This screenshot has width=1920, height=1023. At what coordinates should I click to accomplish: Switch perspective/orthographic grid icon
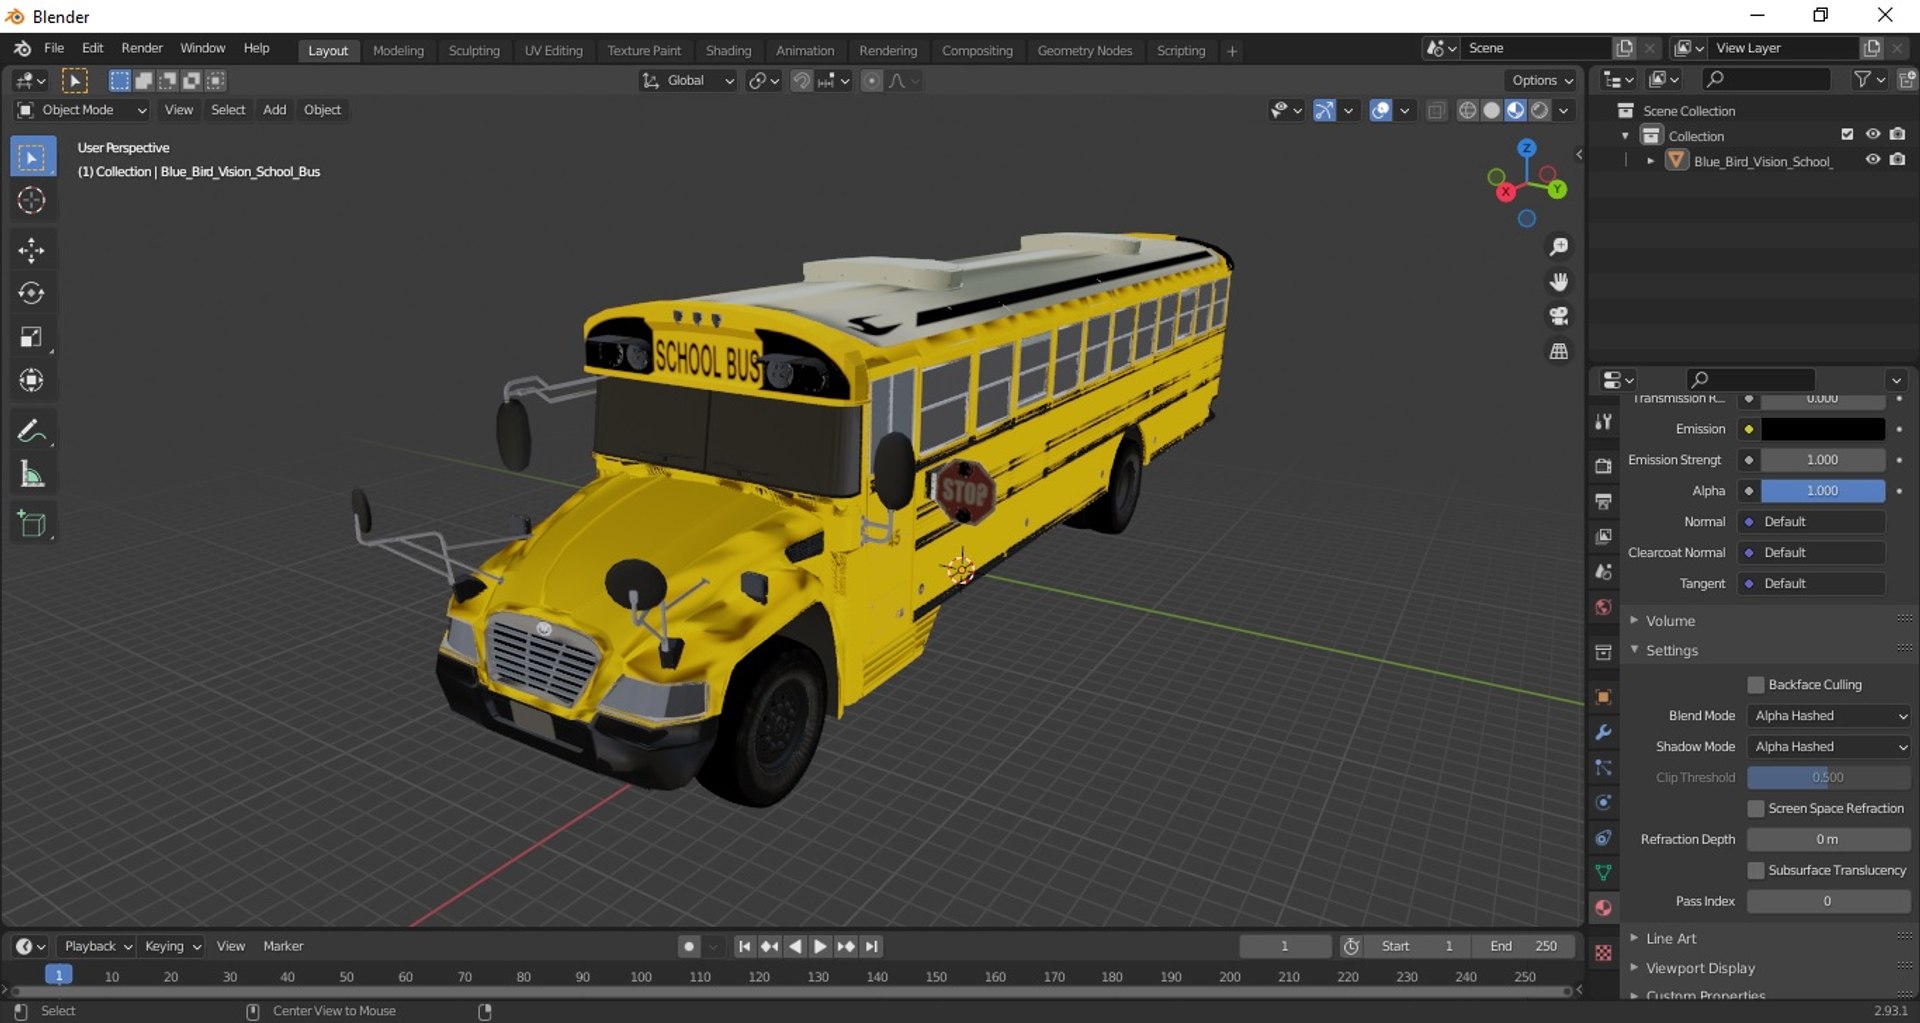pyautogui.click(x=1558, y=352)
